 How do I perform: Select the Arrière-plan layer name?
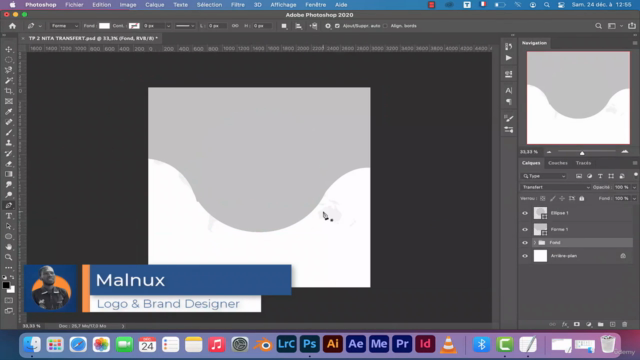click(x=564, y=256)
